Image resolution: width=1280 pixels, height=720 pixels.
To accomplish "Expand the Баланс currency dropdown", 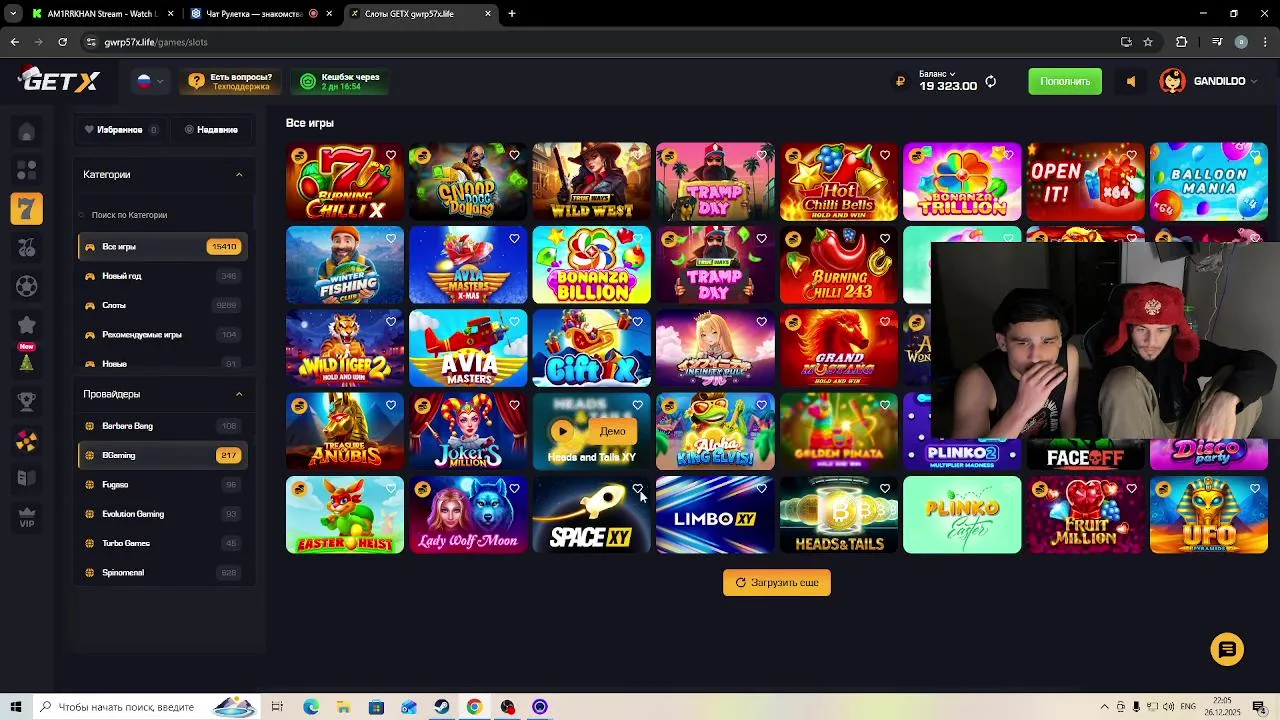I will pyautogui.click(x=938, y=74).
